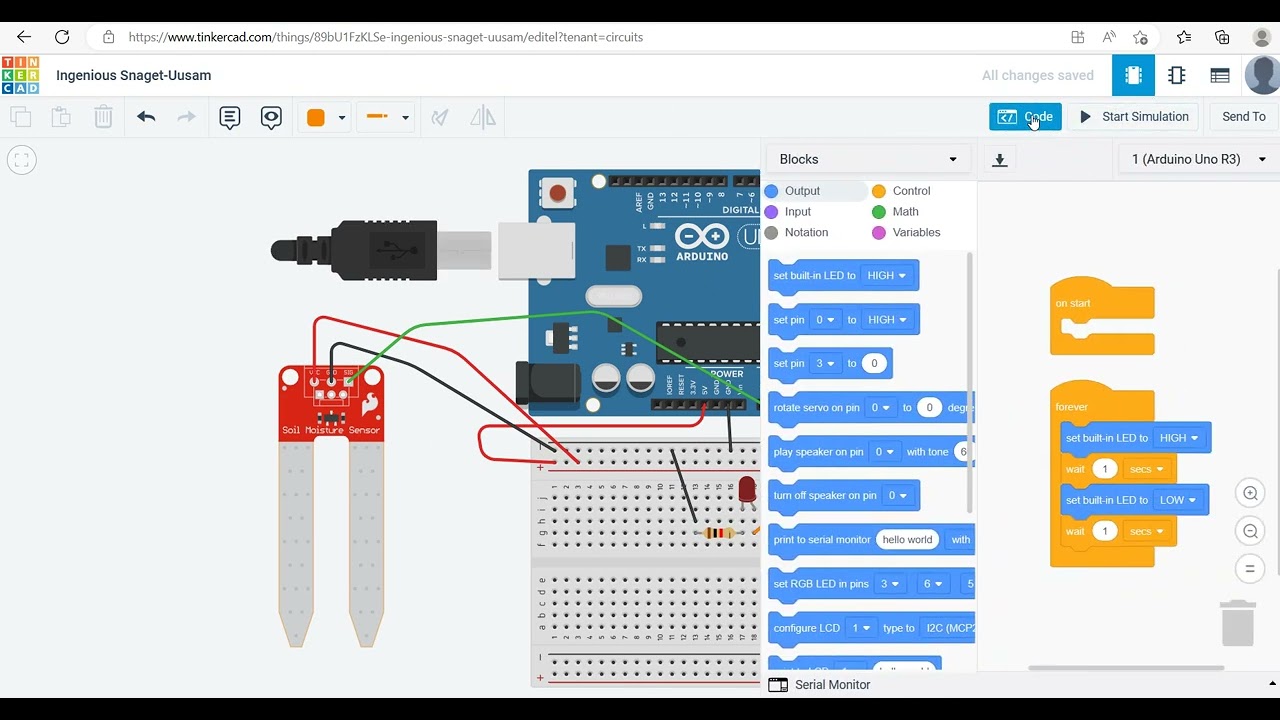Open pin number dropdown on set pin HIGH block

coord(825,320)
